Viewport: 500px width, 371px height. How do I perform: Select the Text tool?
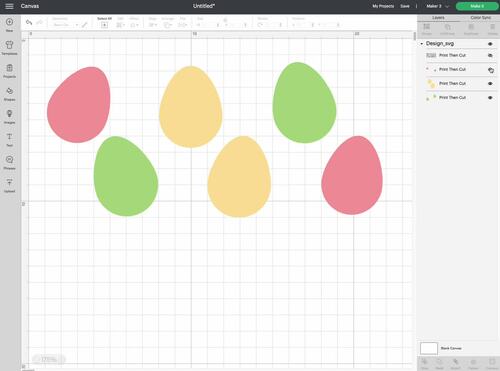9,137
